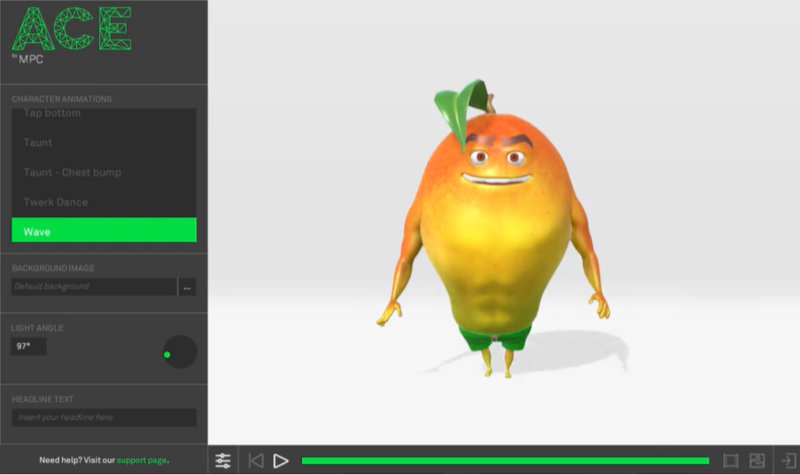Click the exit/logout arrow icon
Screen dimensions: 800x474
(784, 461)
